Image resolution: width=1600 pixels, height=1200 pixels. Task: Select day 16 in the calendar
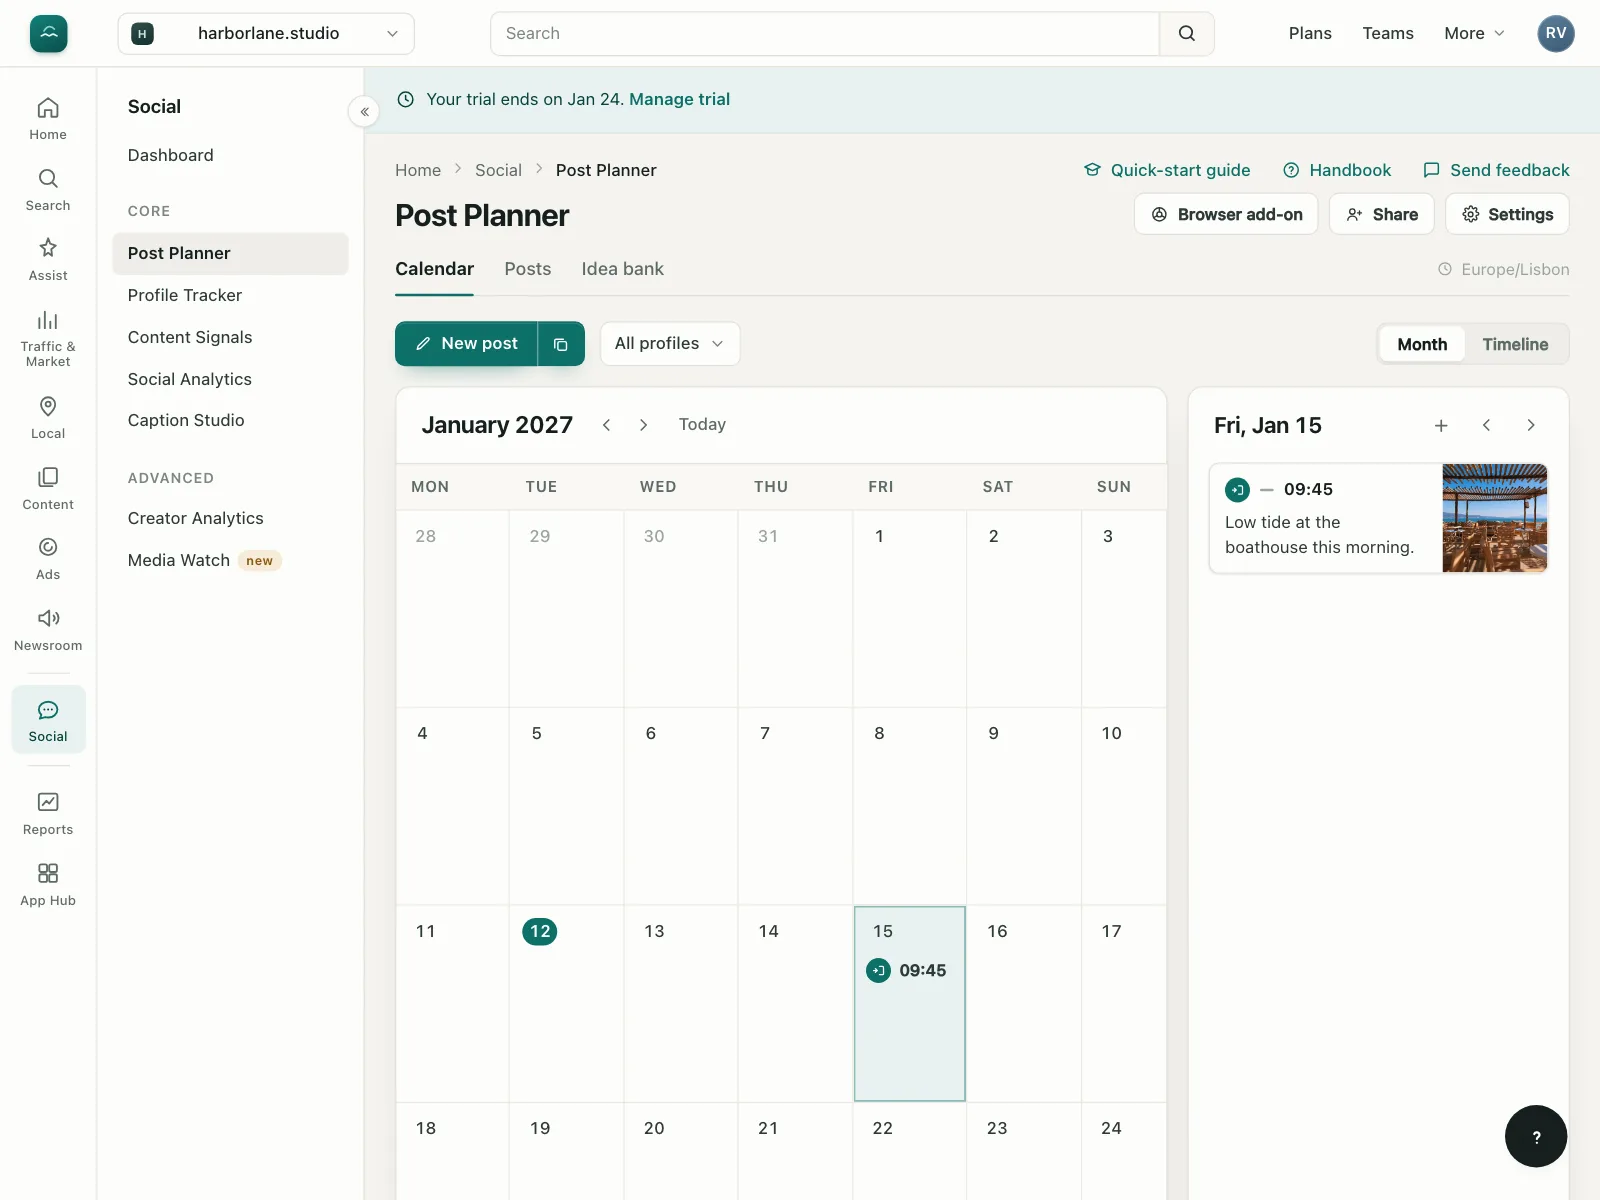point(1024,1003)
